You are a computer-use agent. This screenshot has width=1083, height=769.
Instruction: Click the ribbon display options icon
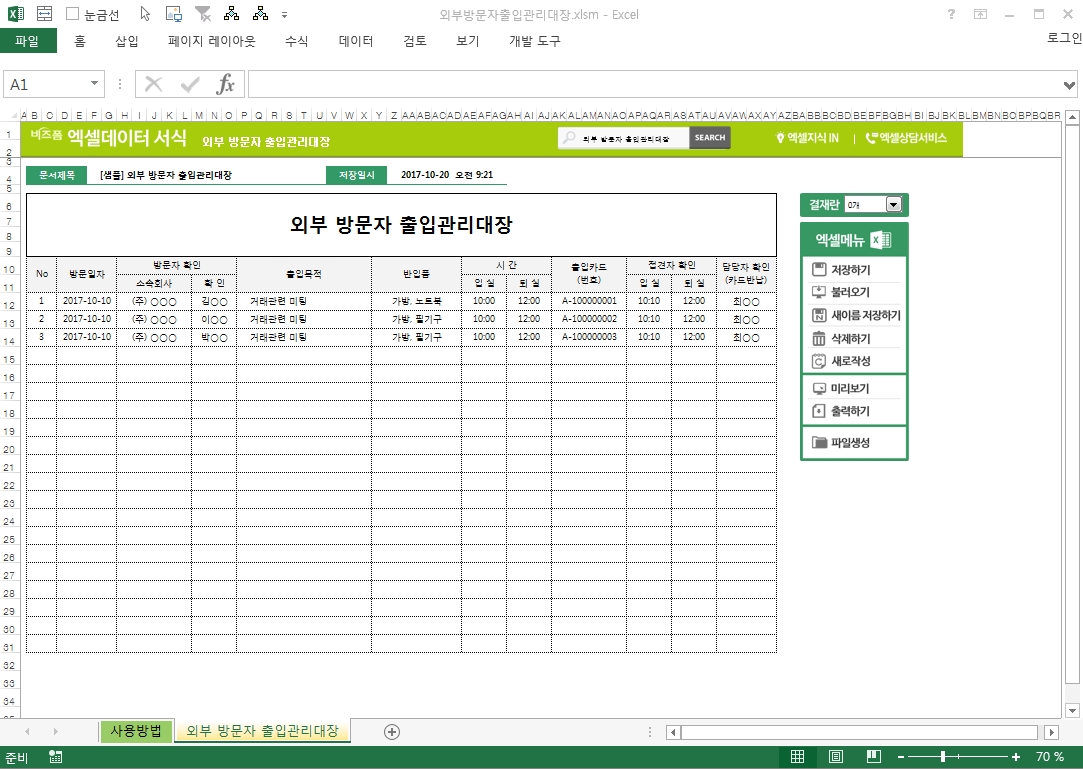980,14
